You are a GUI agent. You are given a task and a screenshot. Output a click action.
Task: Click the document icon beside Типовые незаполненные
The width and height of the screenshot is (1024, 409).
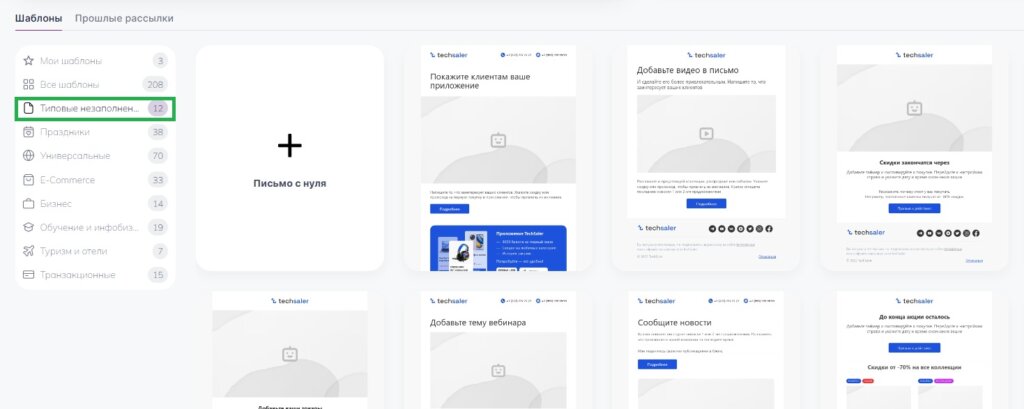(28, 108)
